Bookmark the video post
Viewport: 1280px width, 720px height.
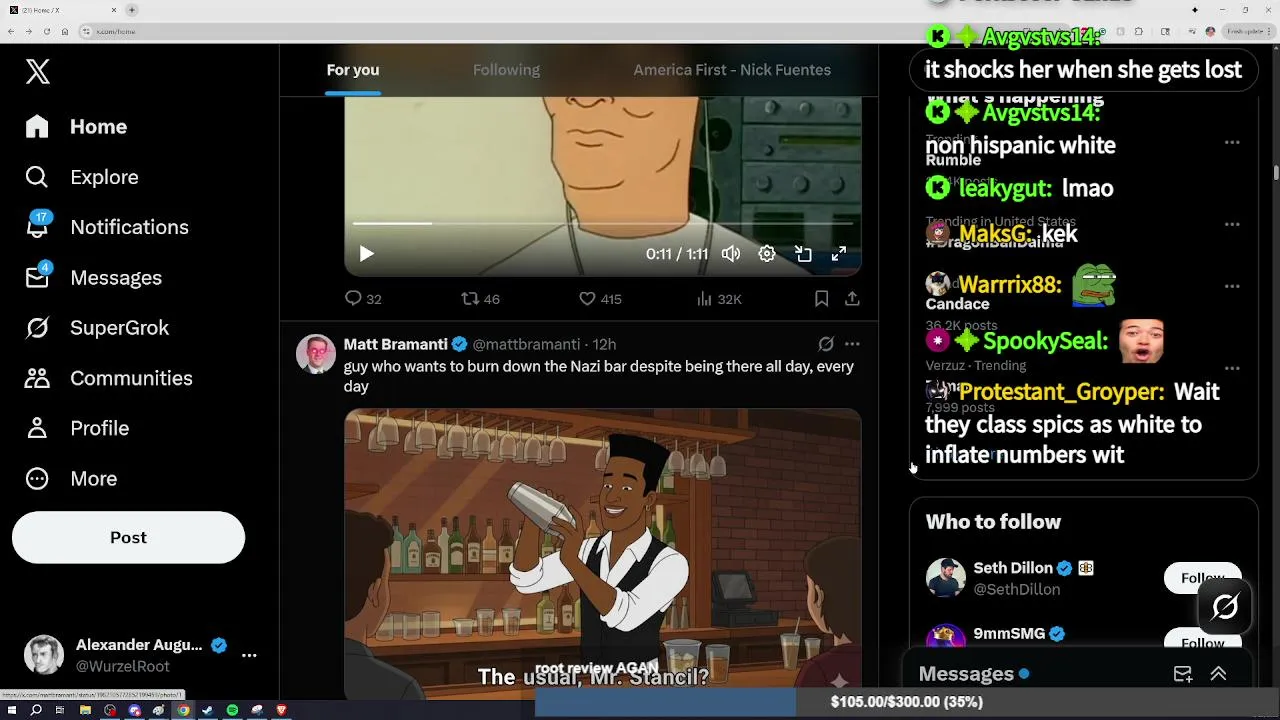pos(821,298)
